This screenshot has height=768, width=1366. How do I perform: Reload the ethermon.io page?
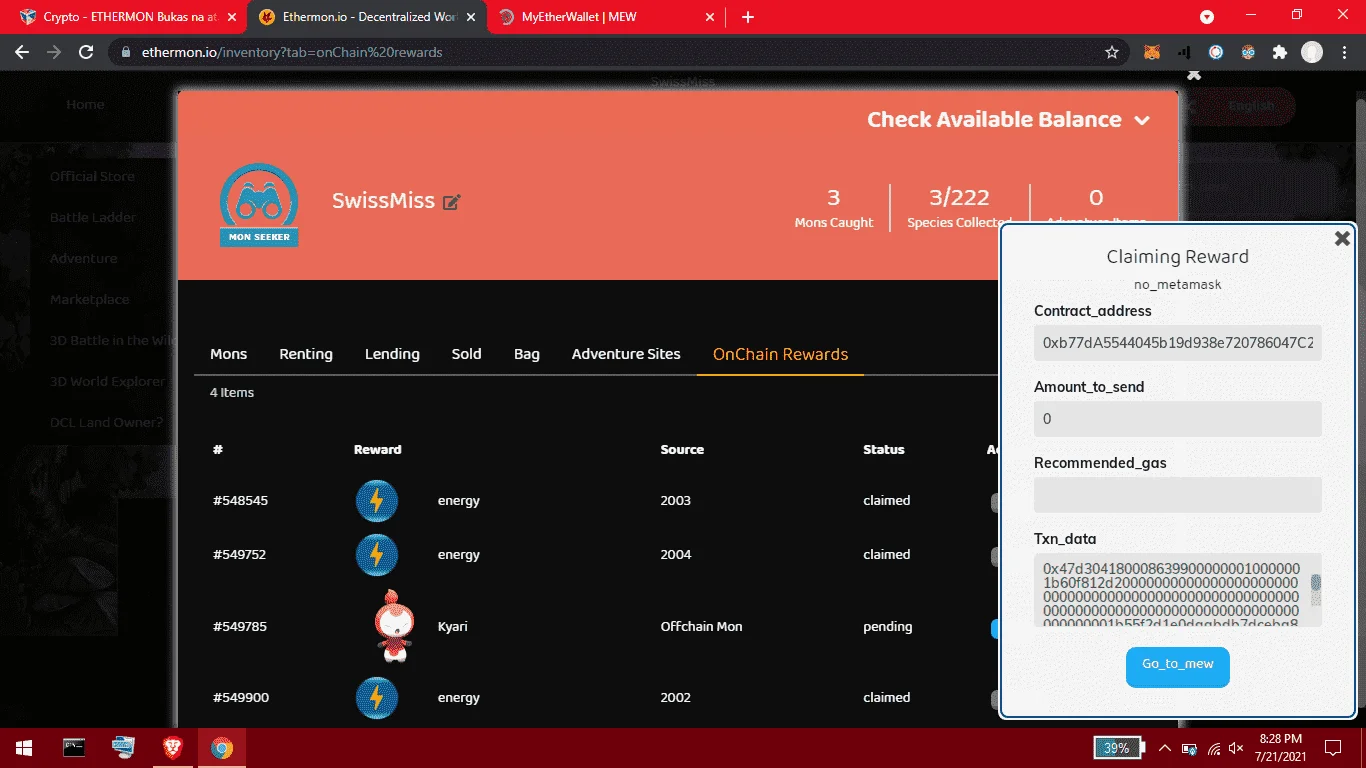[x=87, y=52]
